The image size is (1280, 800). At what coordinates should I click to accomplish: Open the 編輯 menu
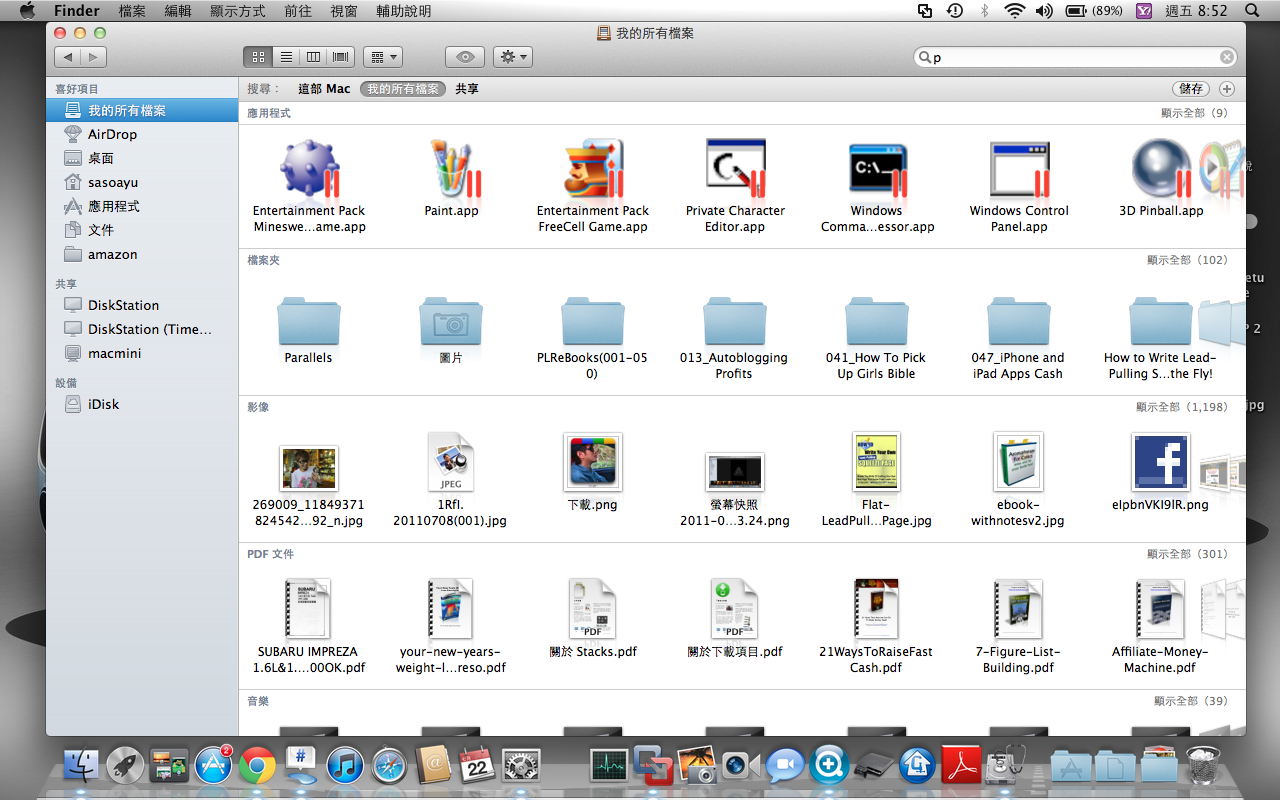pos(178,11)
